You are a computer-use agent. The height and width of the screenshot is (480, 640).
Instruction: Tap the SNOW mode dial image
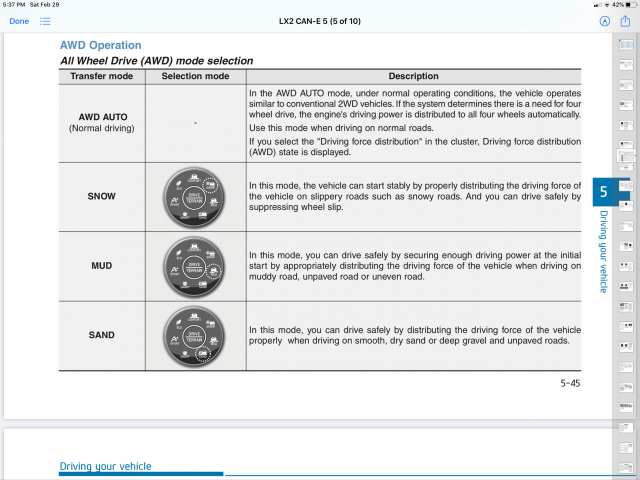(x=195, y=198)
